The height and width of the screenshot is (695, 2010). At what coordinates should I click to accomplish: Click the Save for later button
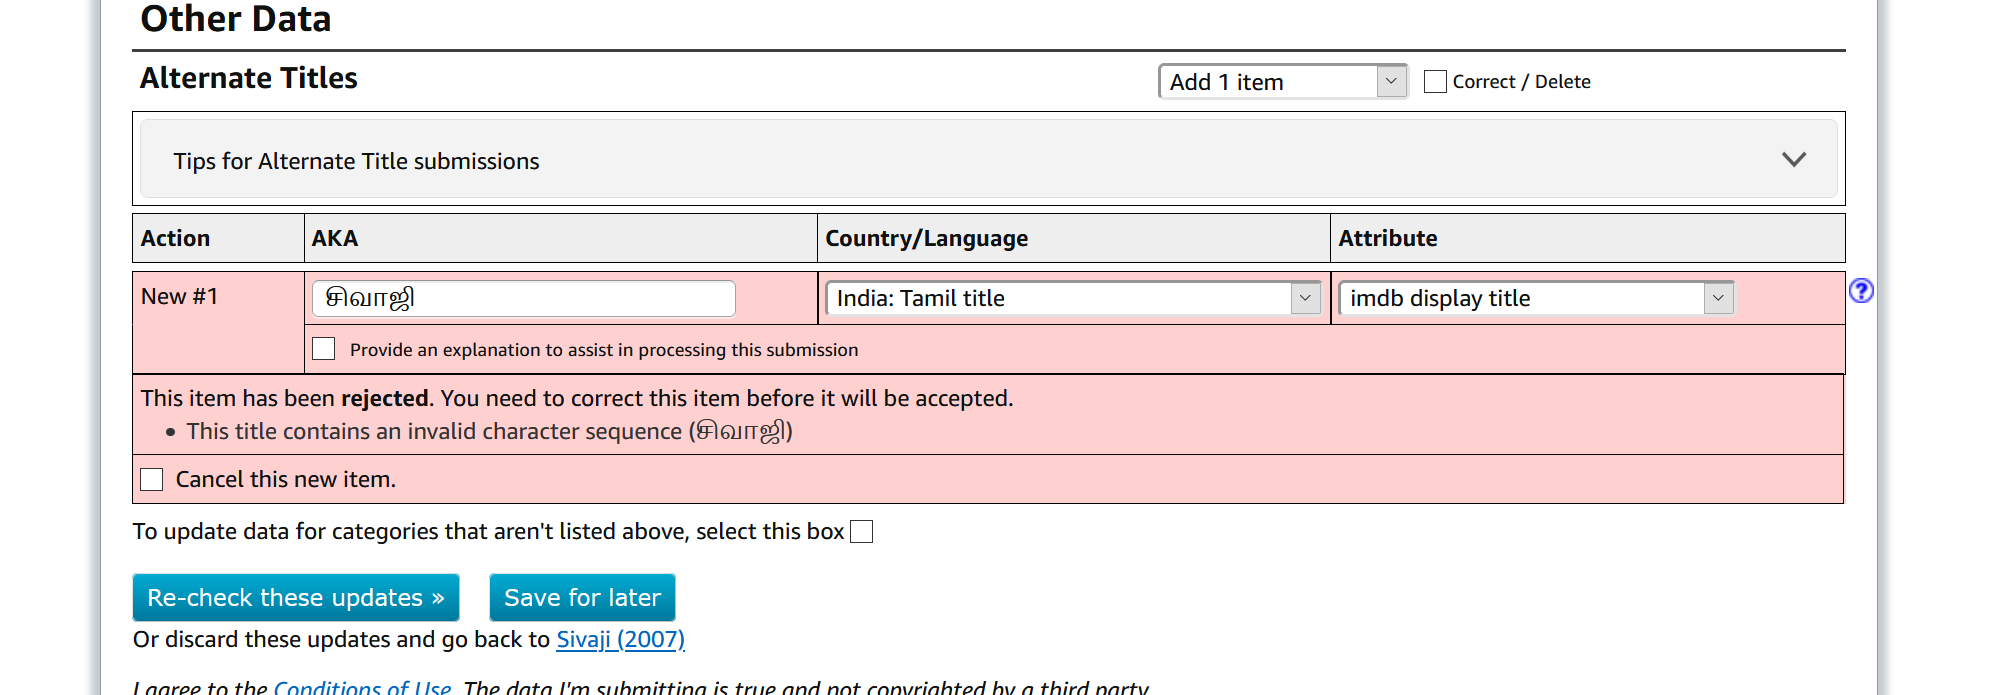coord(582,598)
